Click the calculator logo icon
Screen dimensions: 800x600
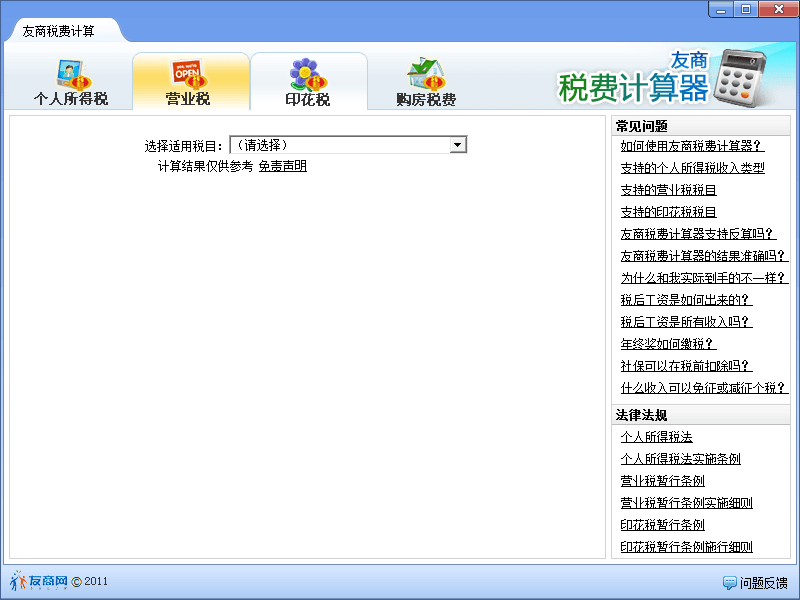tap(740, 78)
